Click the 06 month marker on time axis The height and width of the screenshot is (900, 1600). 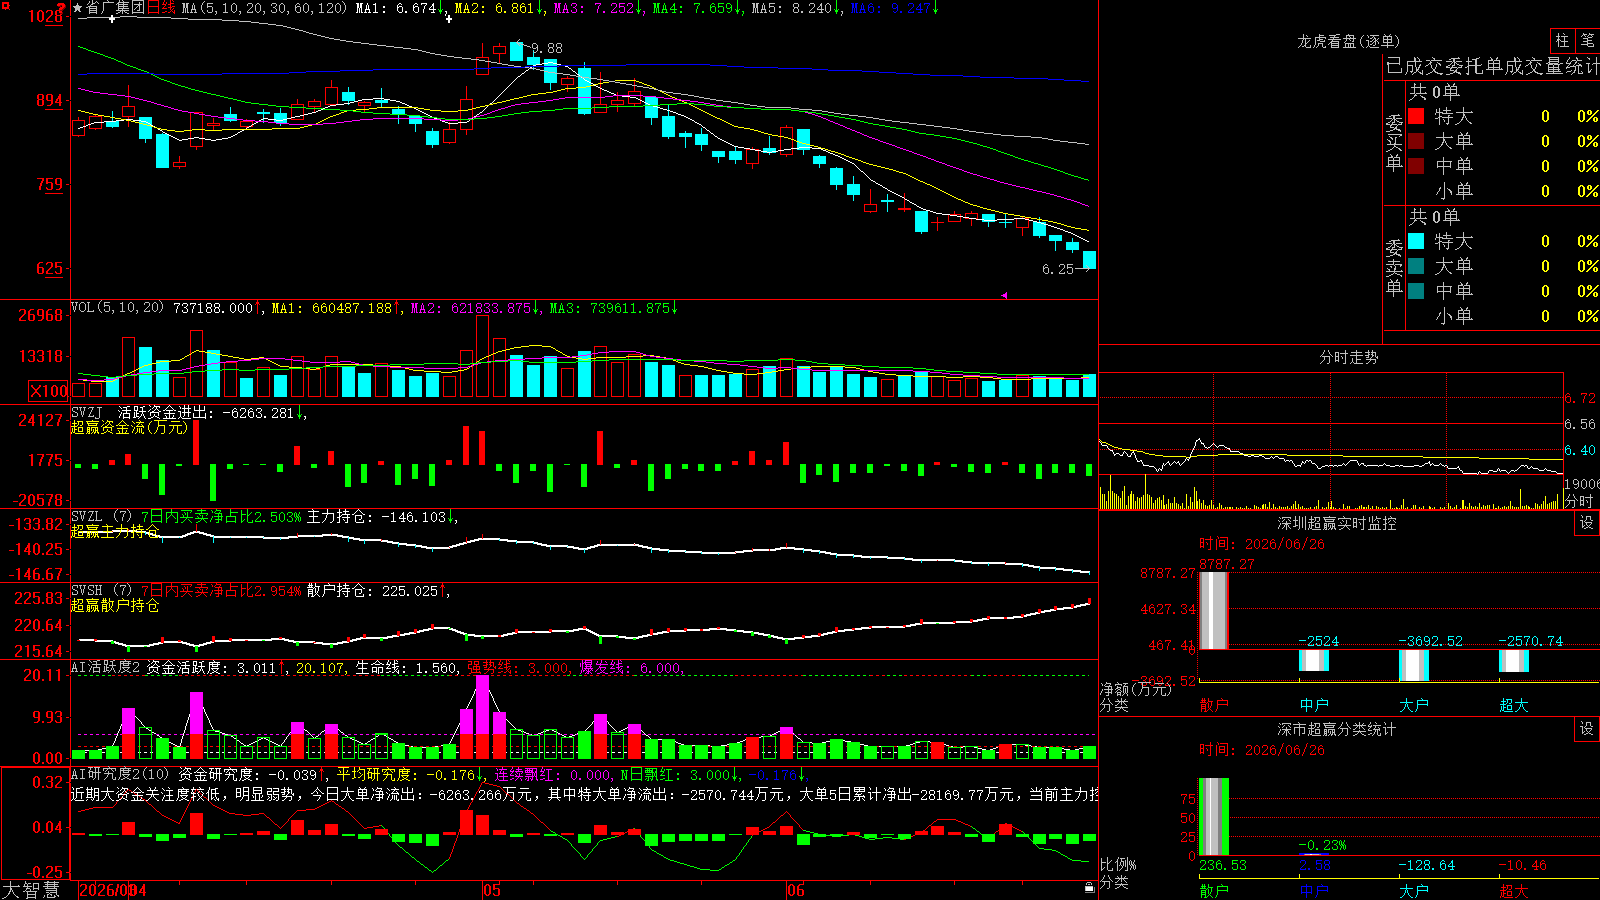click(795, 890)
